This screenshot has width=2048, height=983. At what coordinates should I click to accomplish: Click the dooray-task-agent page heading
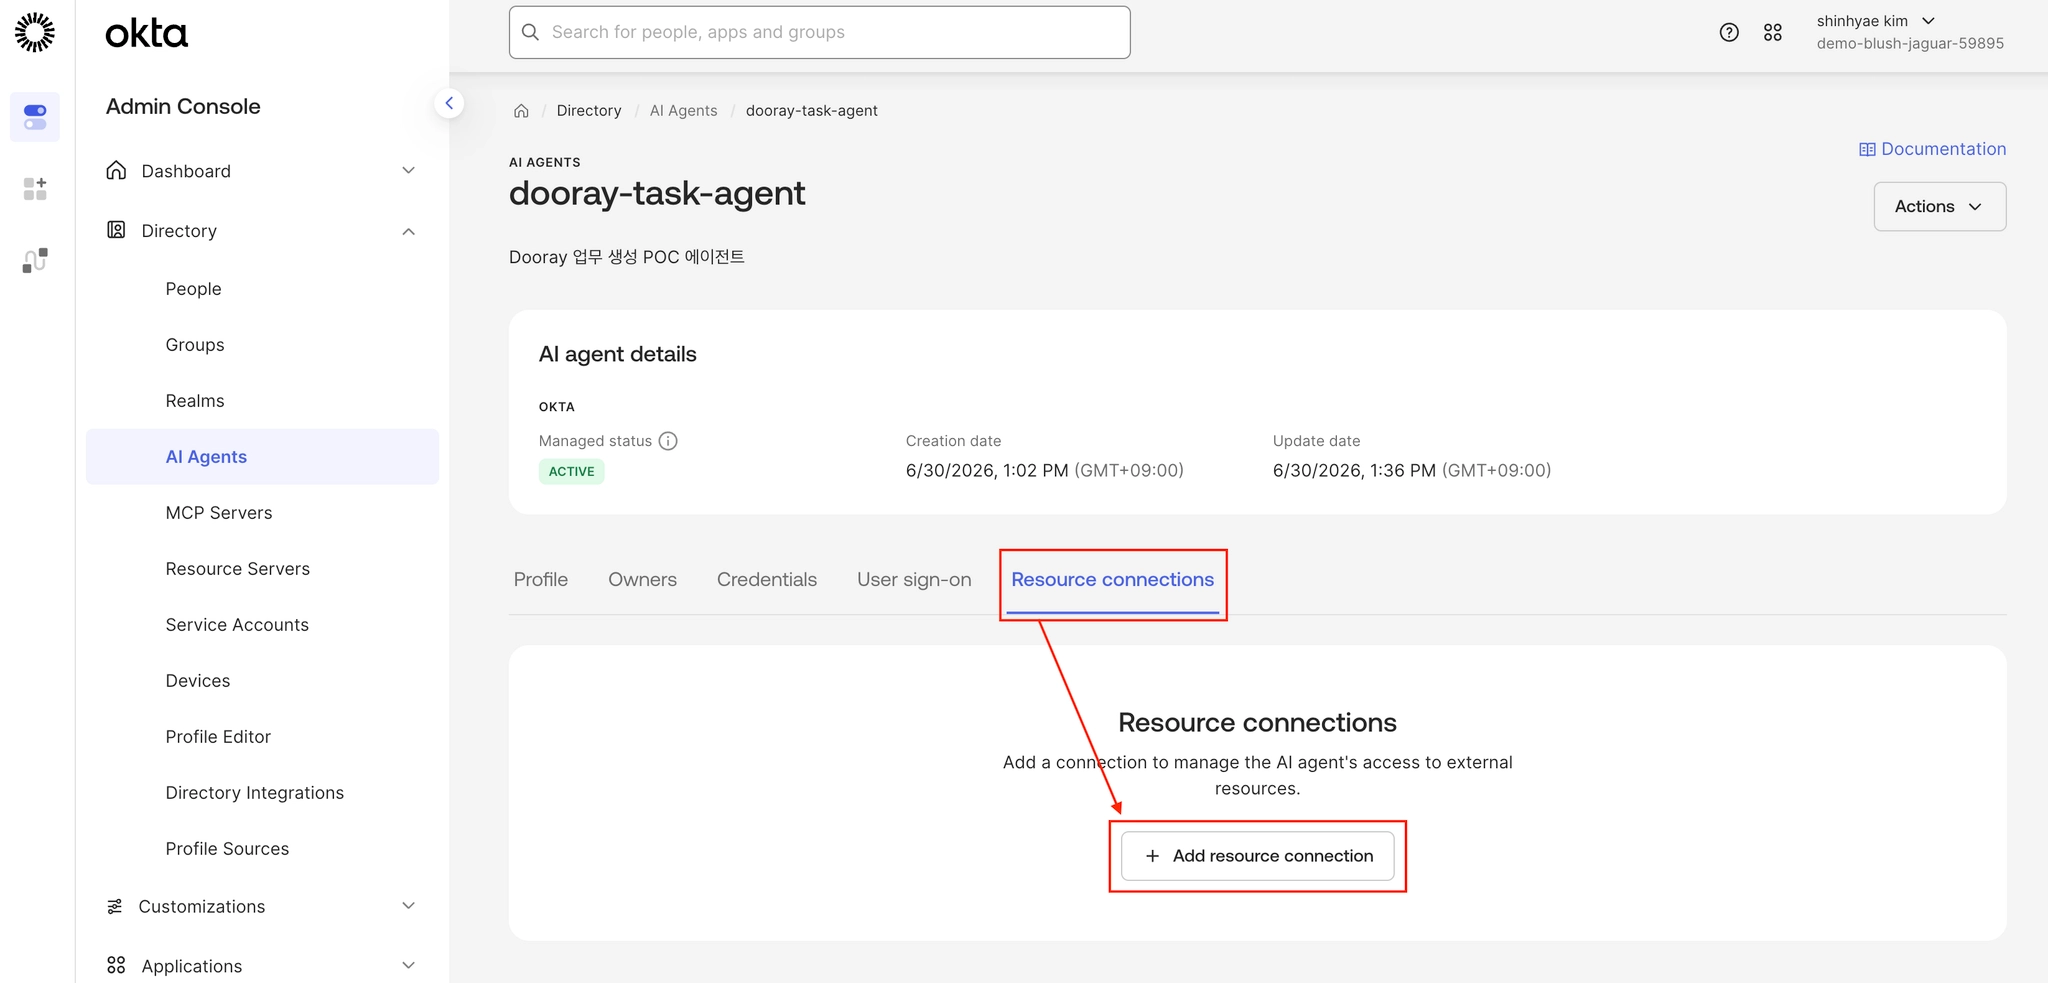[x=657, y=193]
